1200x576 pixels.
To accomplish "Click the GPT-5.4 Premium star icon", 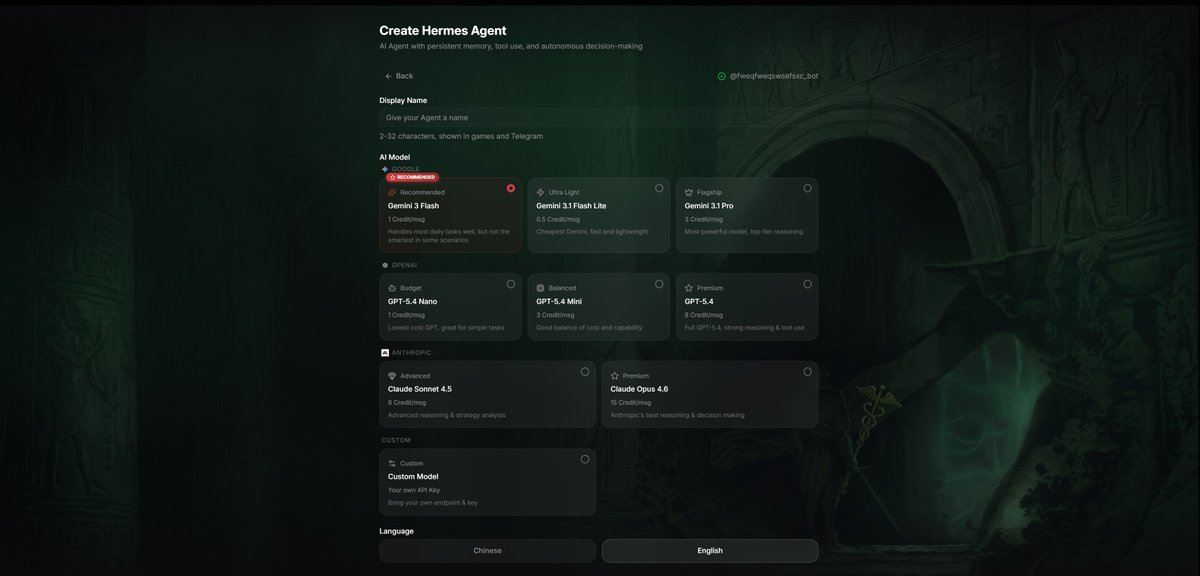I will [689, 288].
